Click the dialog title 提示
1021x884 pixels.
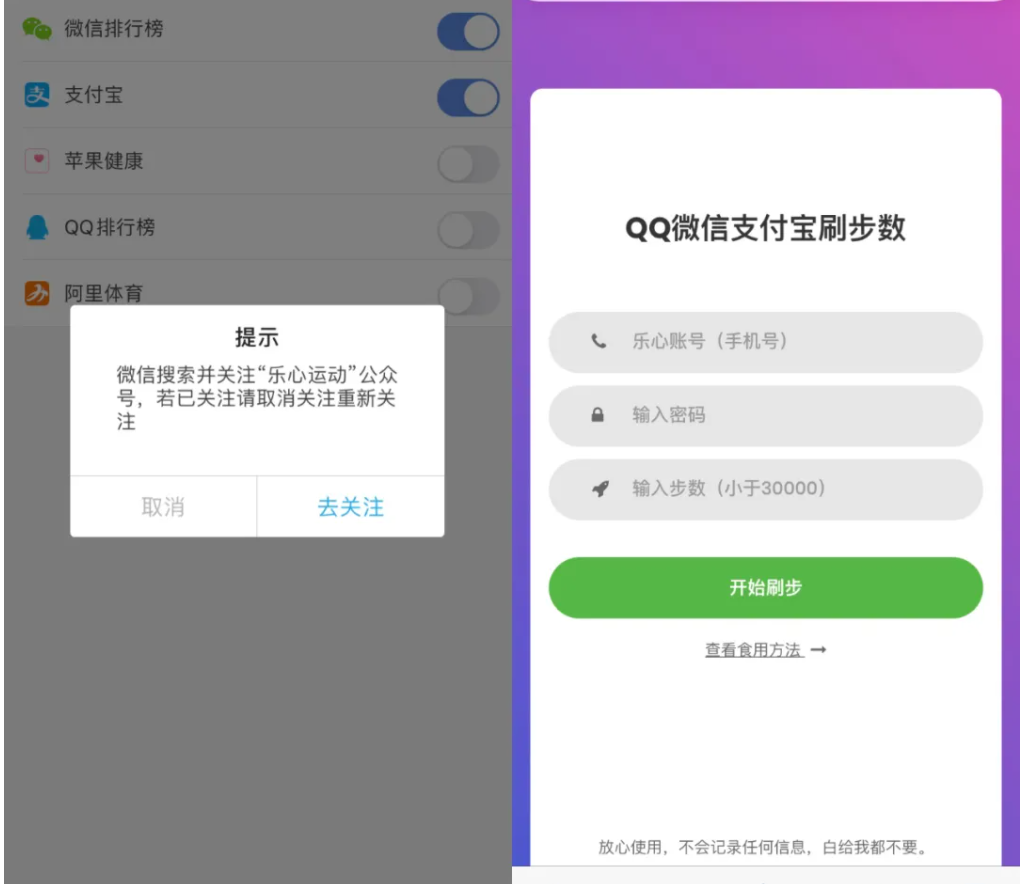click(x=257, y=337)
